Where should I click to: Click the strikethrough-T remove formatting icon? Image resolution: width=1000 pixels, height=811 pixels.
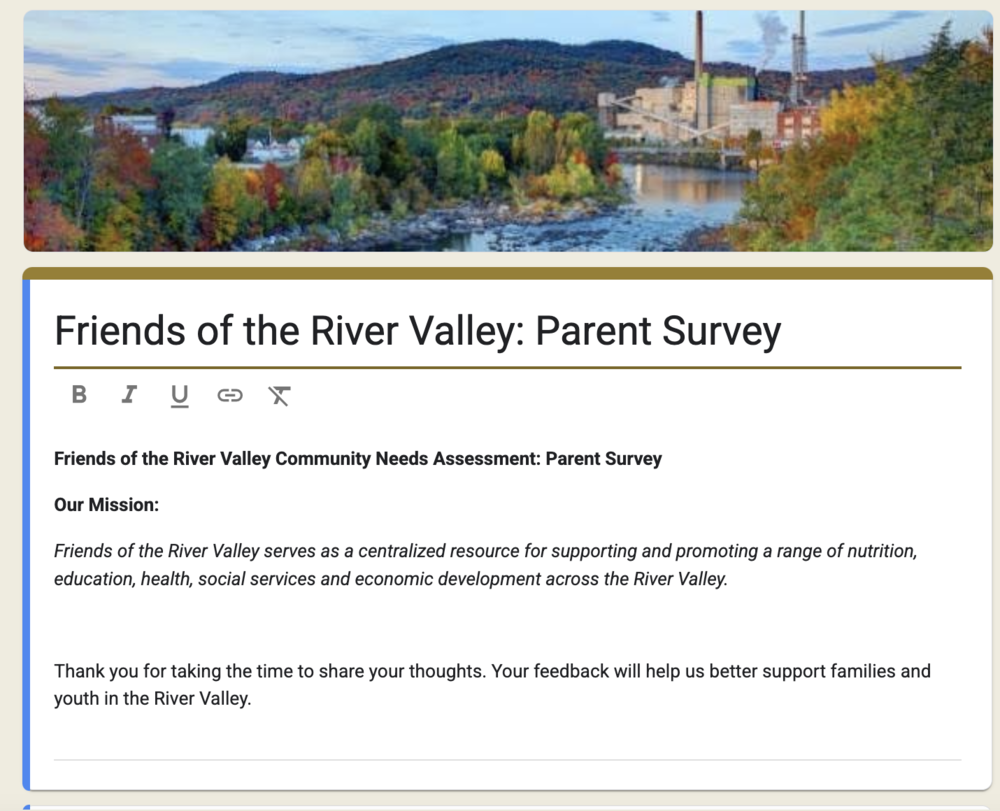[278, 395]
